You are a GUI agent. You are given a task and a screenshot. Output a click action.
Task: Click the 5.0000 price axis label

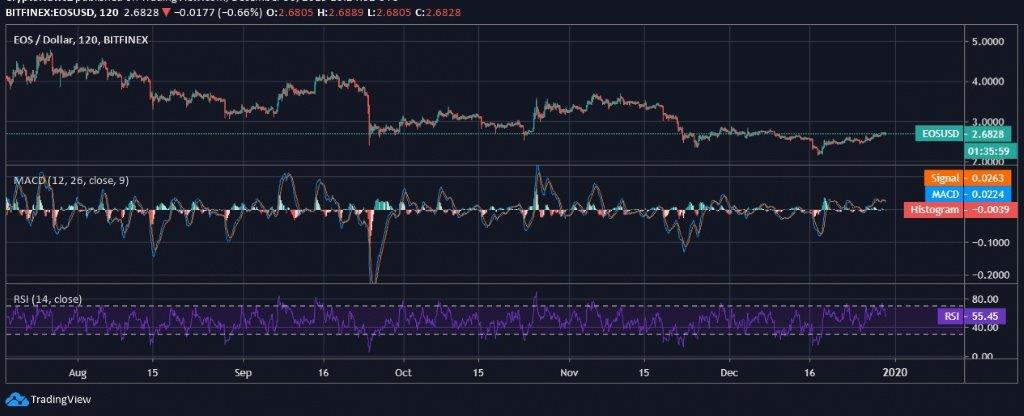pyautogui.click(x=988, y=41)
